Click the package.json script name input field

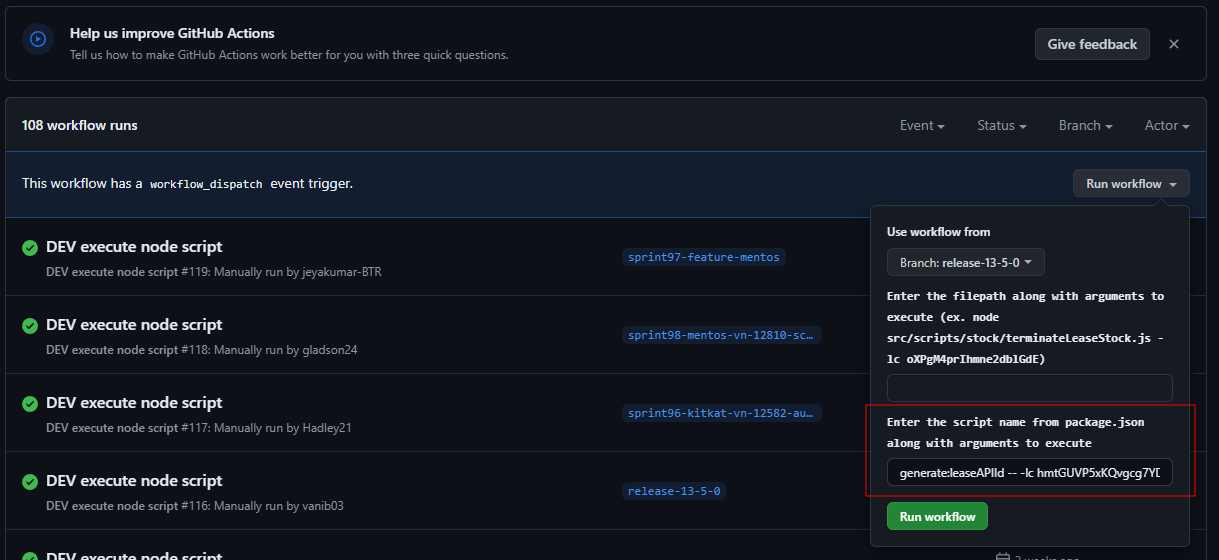pos(1030,472)
